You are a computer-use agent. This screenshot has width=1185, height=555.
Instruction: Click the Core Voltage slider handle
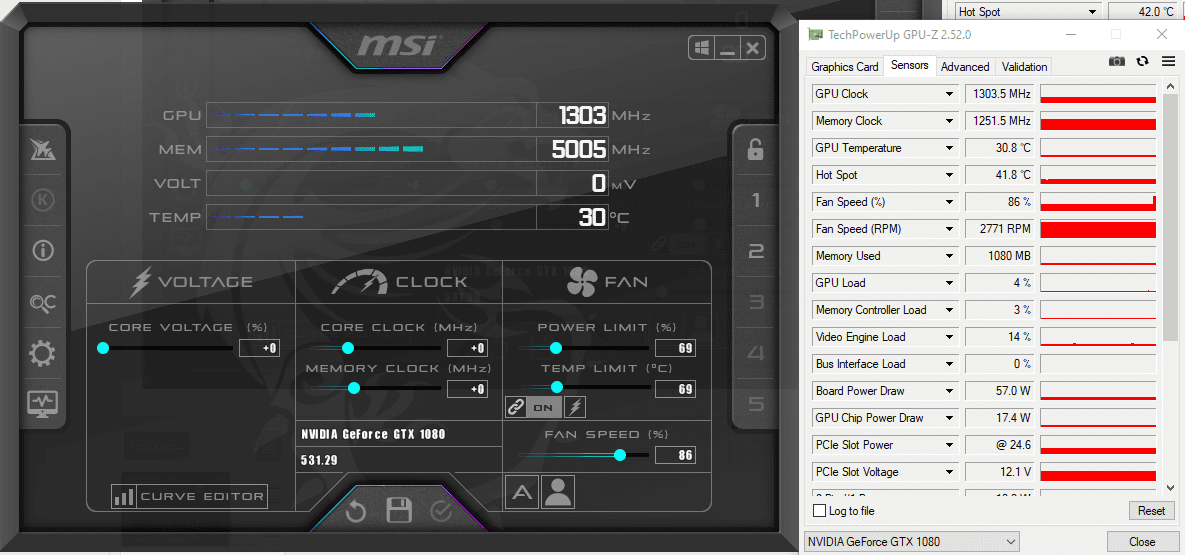click(x=103, y=348)
